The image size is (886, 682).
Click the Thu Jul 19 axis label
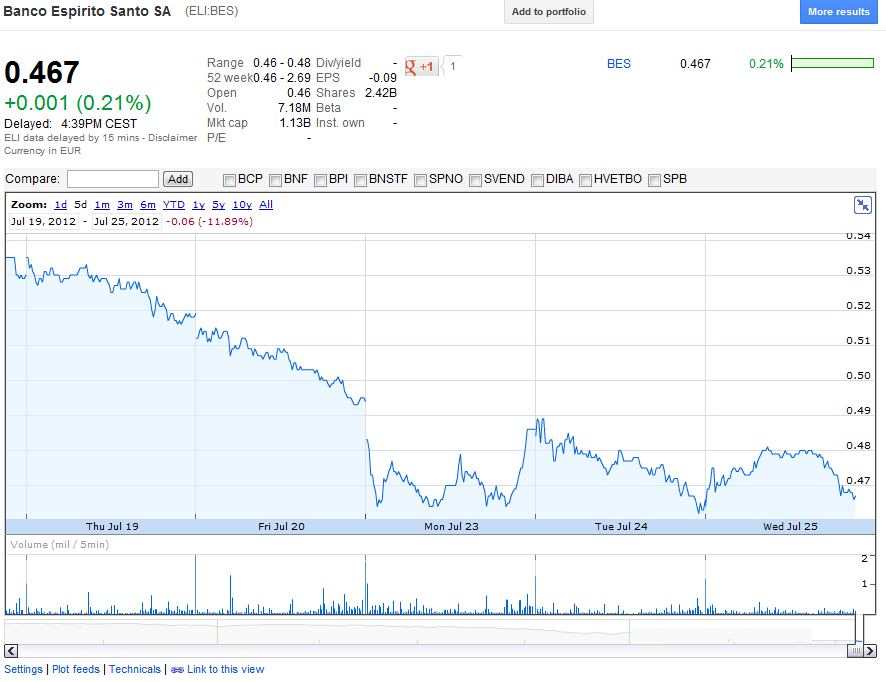click(x=112, y=527)
